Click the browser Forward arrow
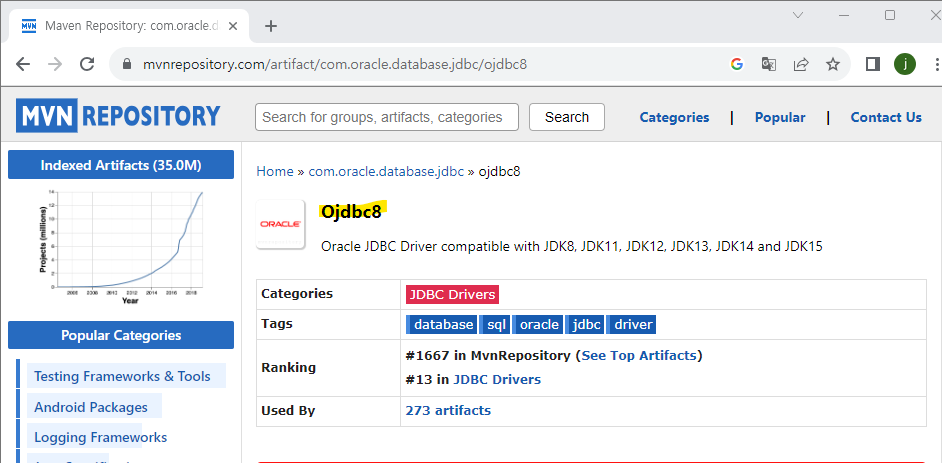The width and height of the screenshot is (942, 463). pyautogui.click(x=55, y=64)
